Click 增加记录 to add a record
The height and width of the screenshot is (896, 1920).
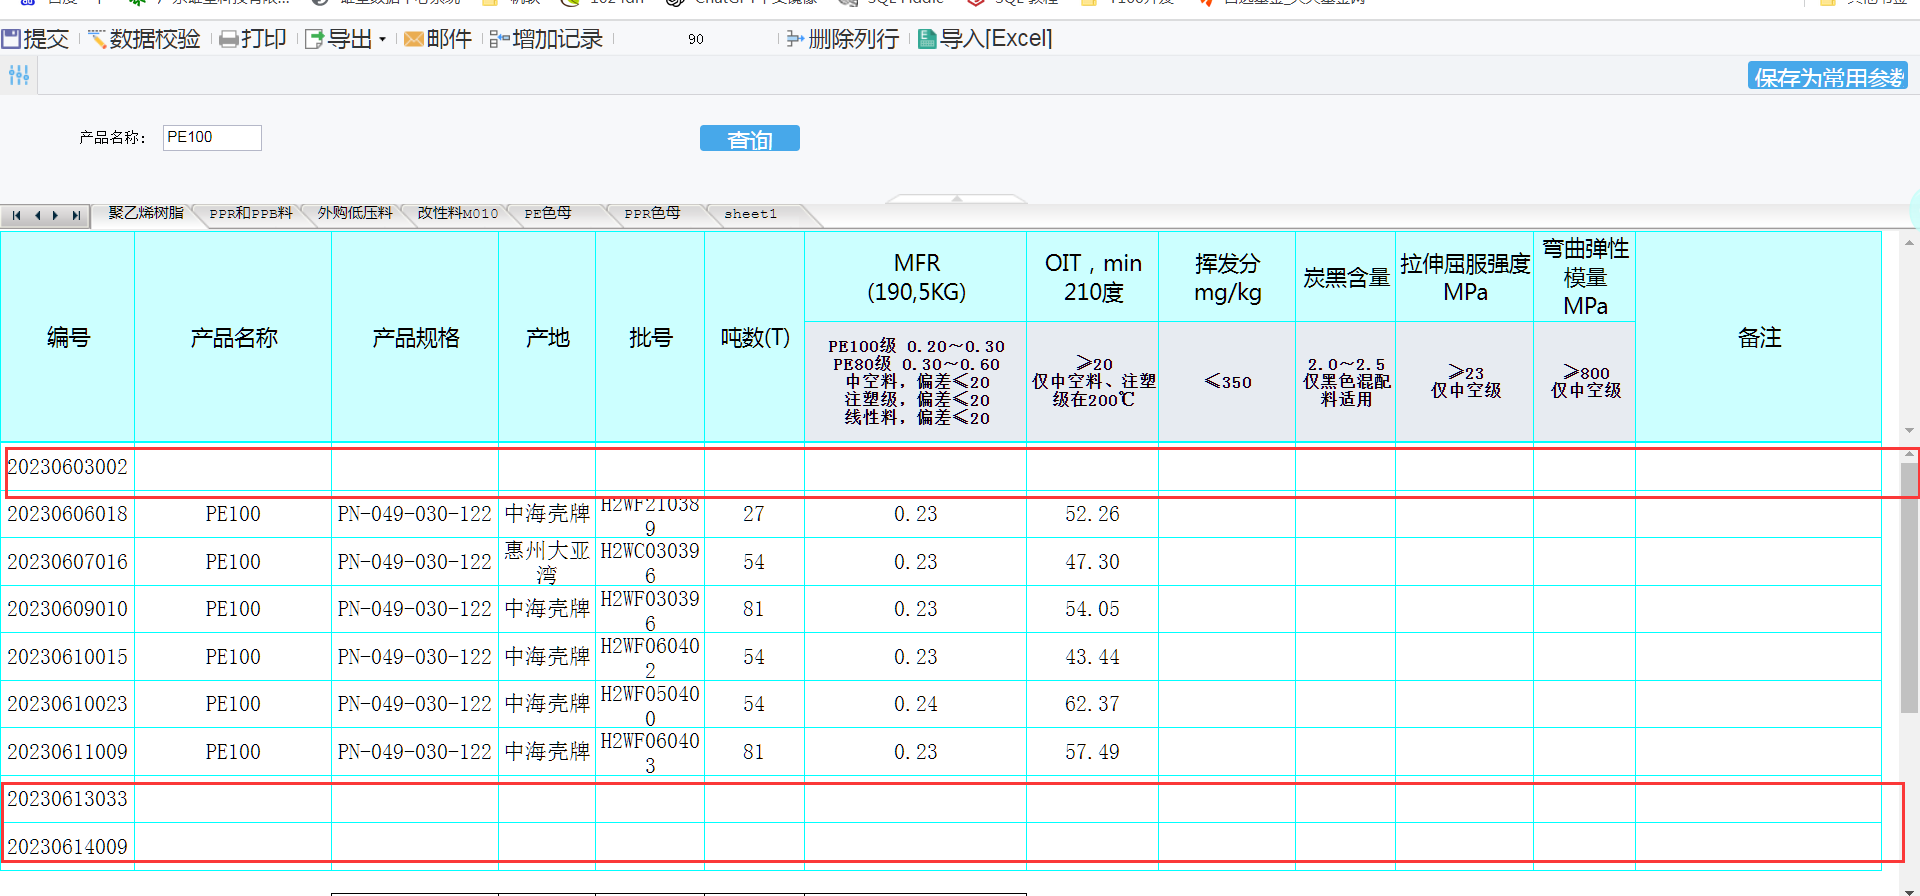pos(546,39)
